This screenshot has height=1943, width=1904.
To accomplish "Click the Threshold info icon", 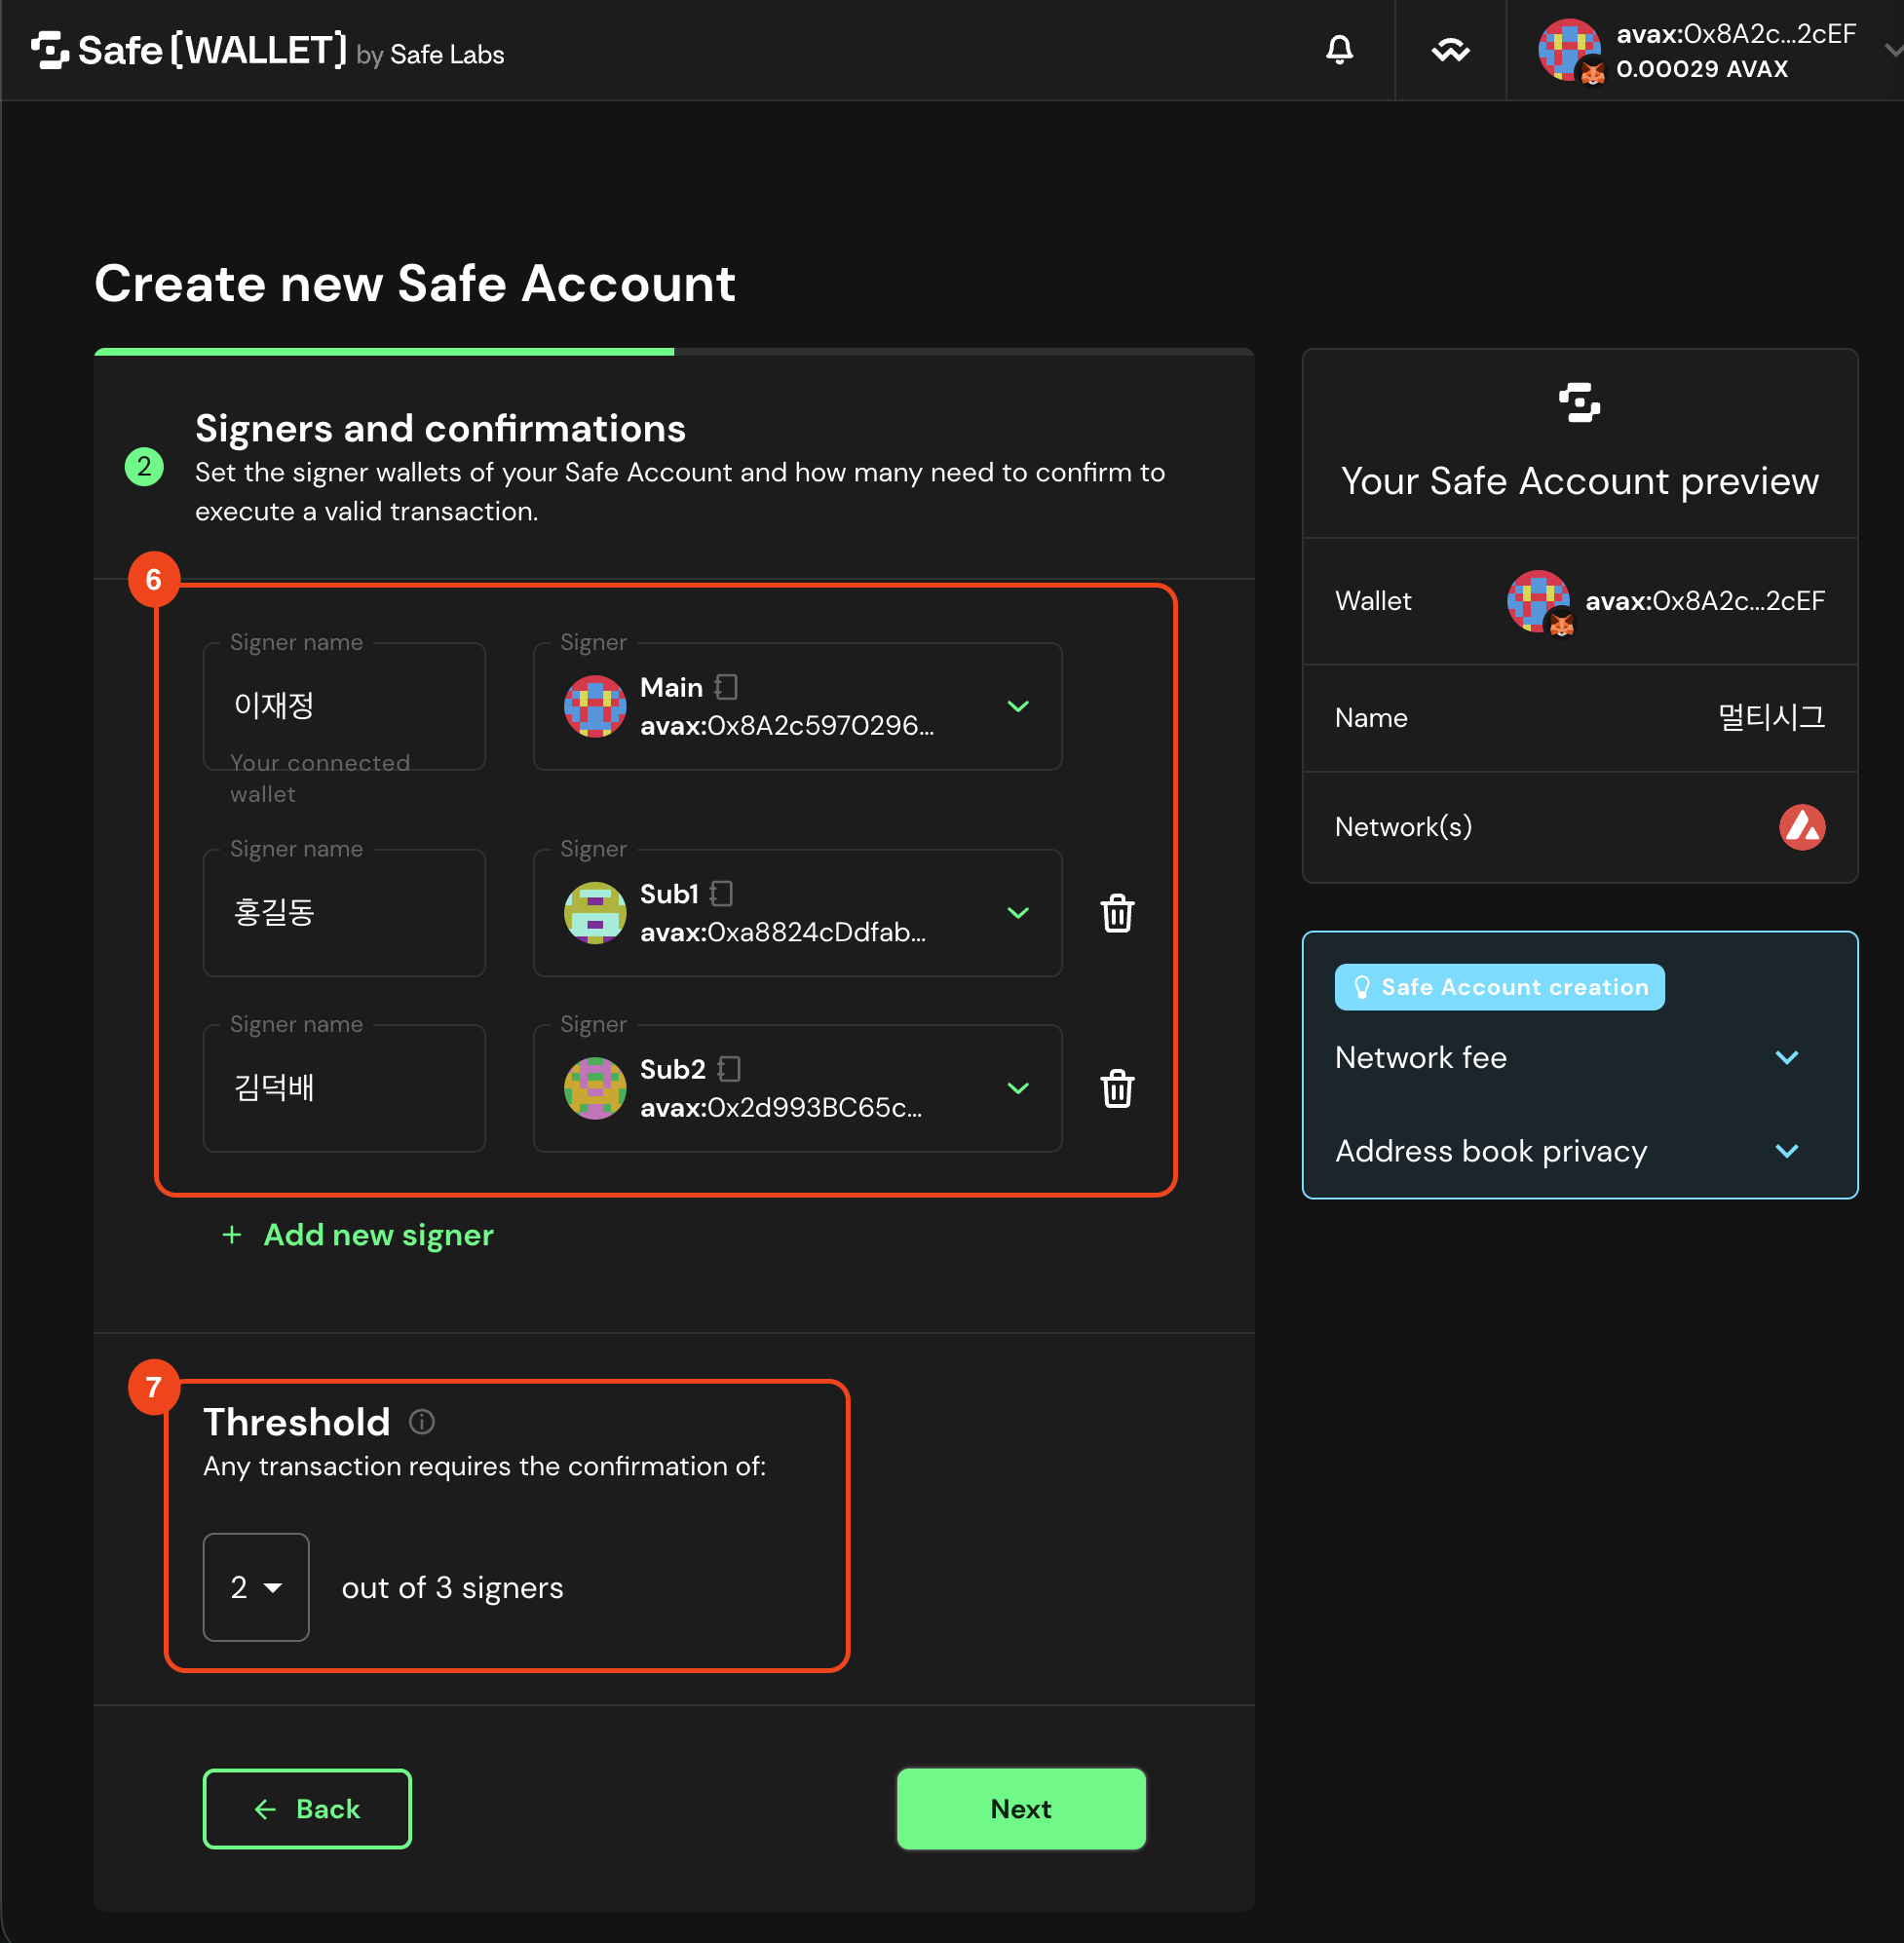I will (x=422, y=1421).
